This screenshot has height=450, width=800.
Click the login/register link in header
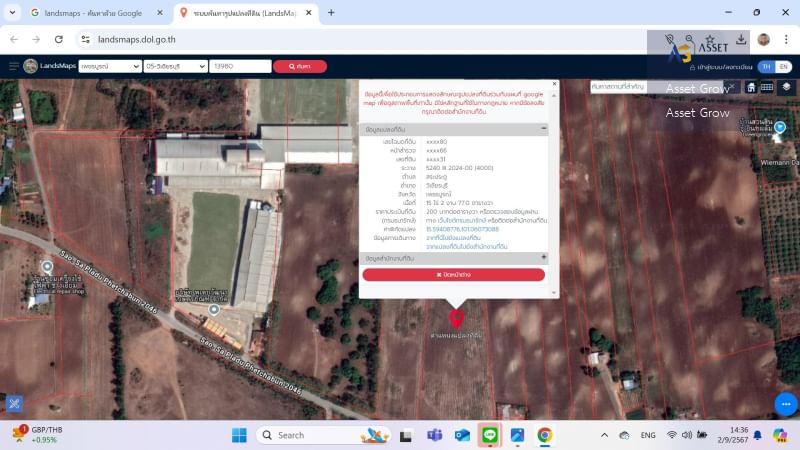click(x=720, y=67)
